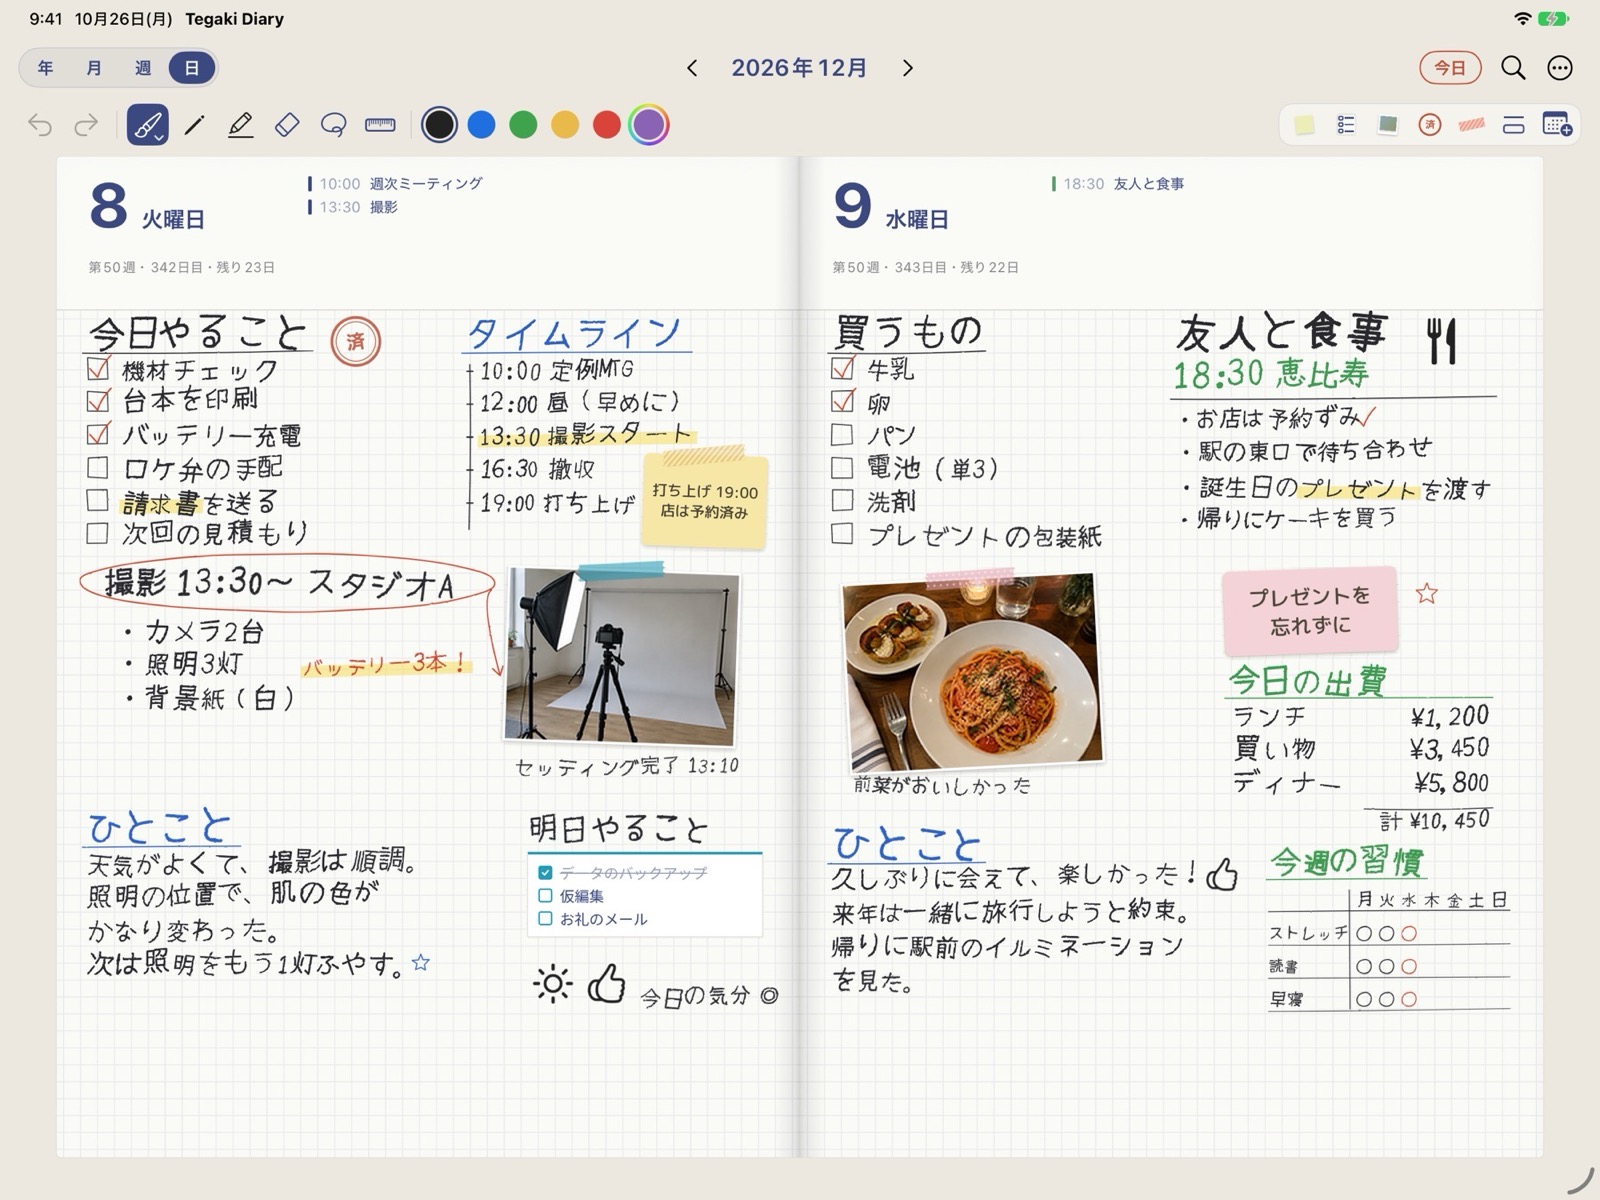This screenshot has width=1600, height=1200.
Task: Open the 13:30 撮影 event
Action: pos(353,207)
